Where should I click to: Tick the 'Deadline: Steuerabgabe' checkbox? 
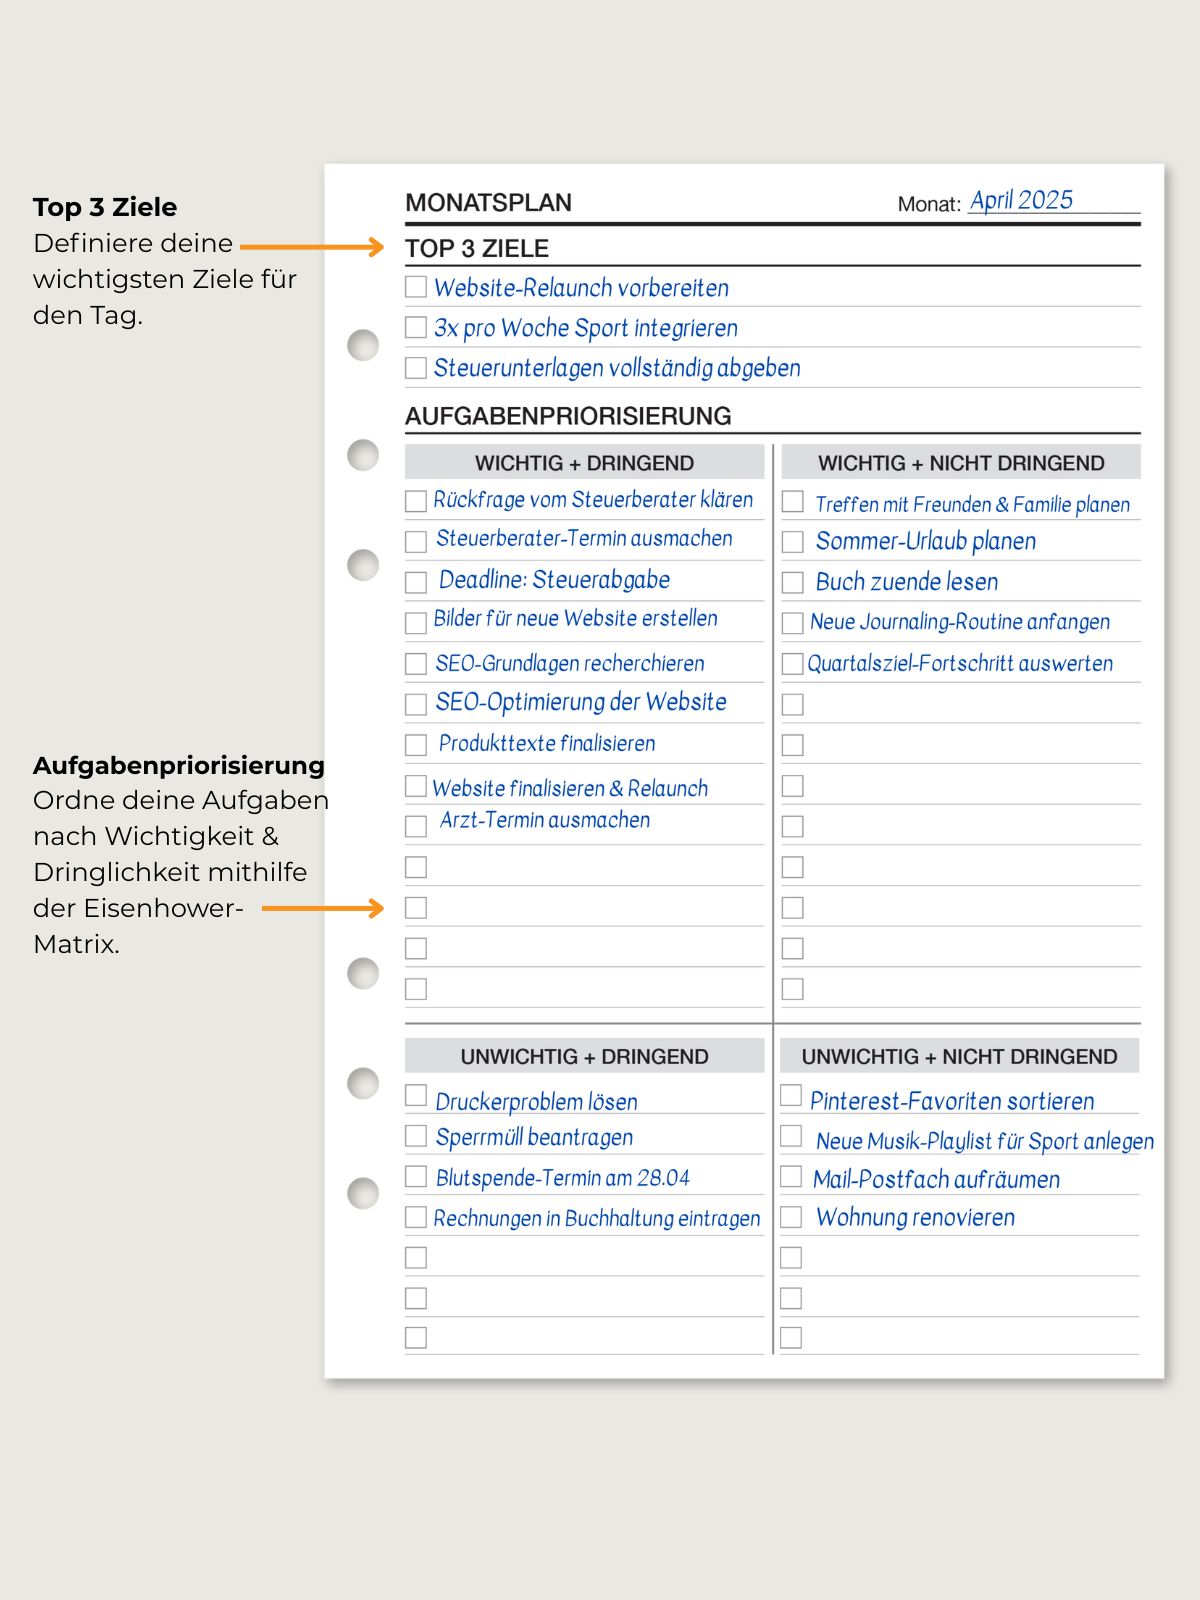tap(416, 582)
